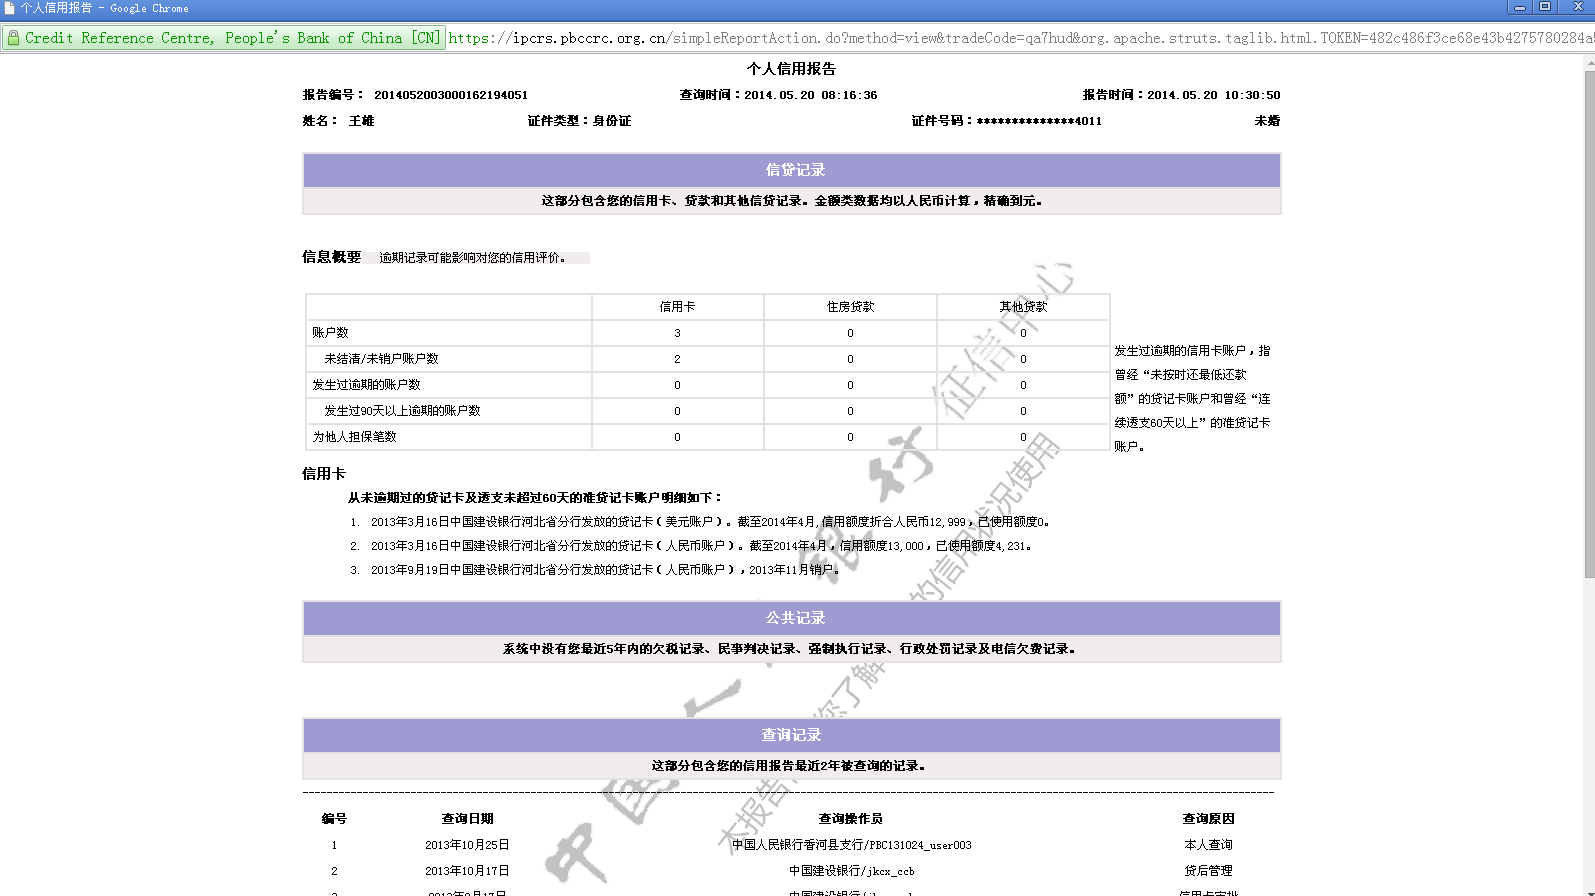
Task: Click the 这部分包含您的信用报告最近2年被查询的记录 description
Action: (x=789, y=766)
